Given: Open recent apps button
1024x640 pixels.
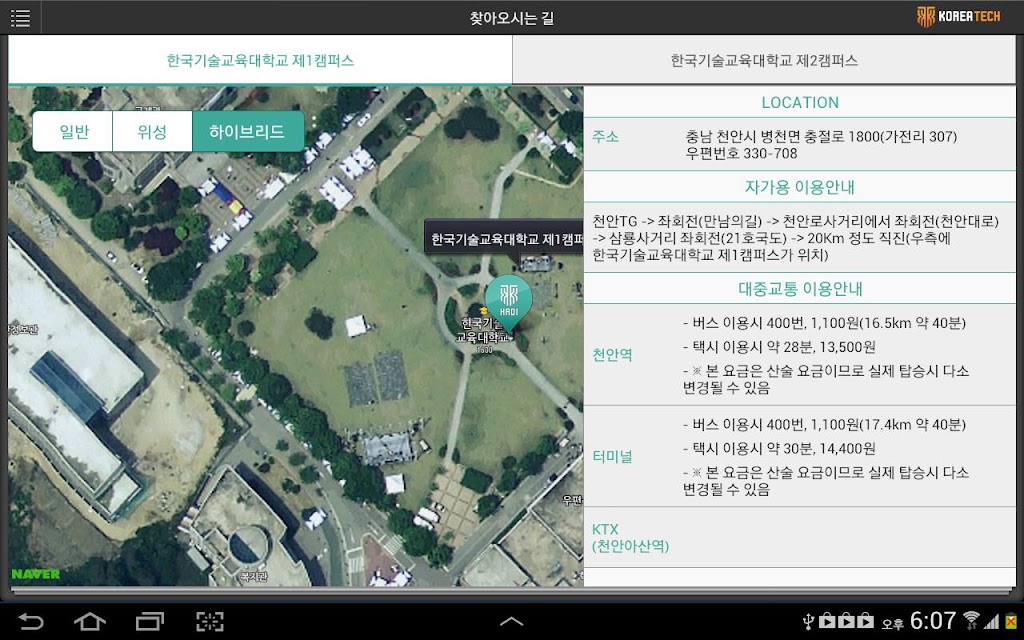Looking at the screenshot, I should click(x=150, y=621).
